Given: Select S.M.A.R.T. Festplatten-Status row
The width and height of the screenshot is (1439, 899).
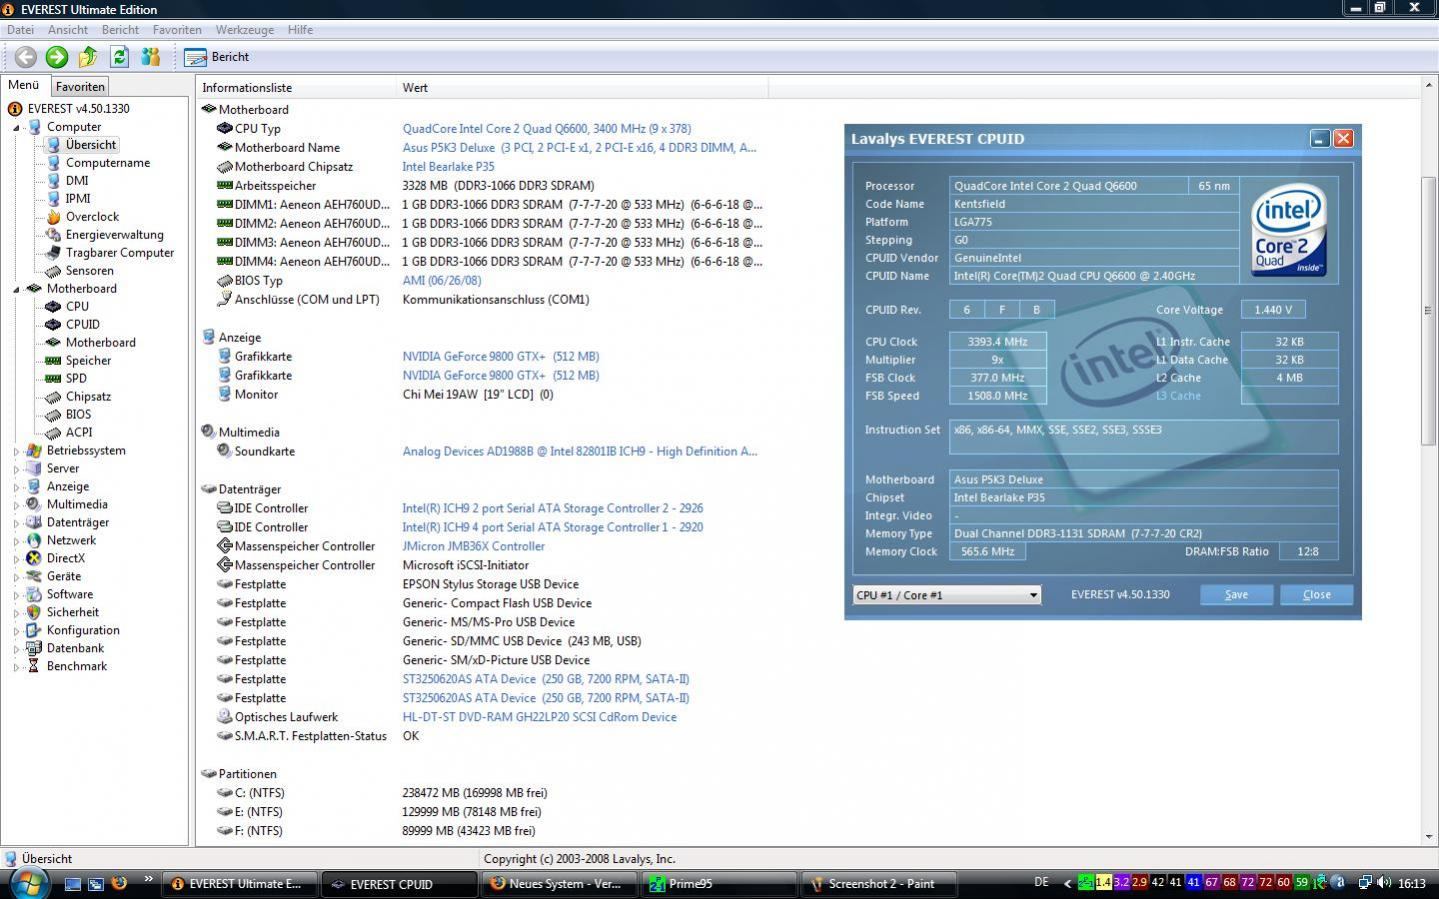Looking at the screenshot, I should point(310,736).
